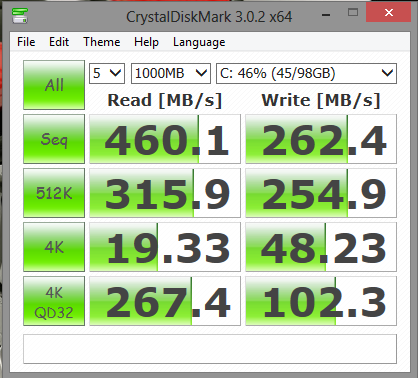Start the 4K benchmark test

(54, 247)
